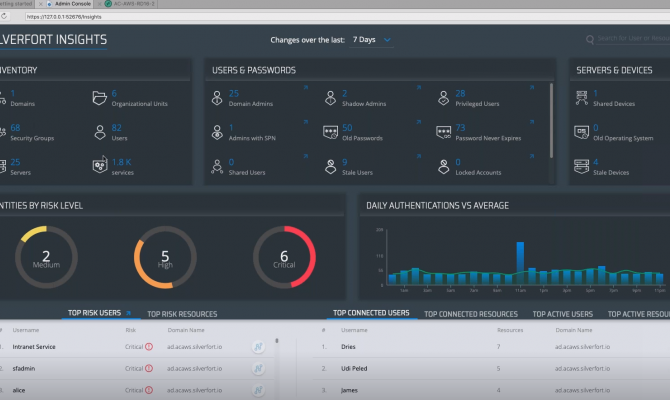Click the 50 Old Passwords count
The width and height of the screenshot is (670, 400).
point(347,128)
